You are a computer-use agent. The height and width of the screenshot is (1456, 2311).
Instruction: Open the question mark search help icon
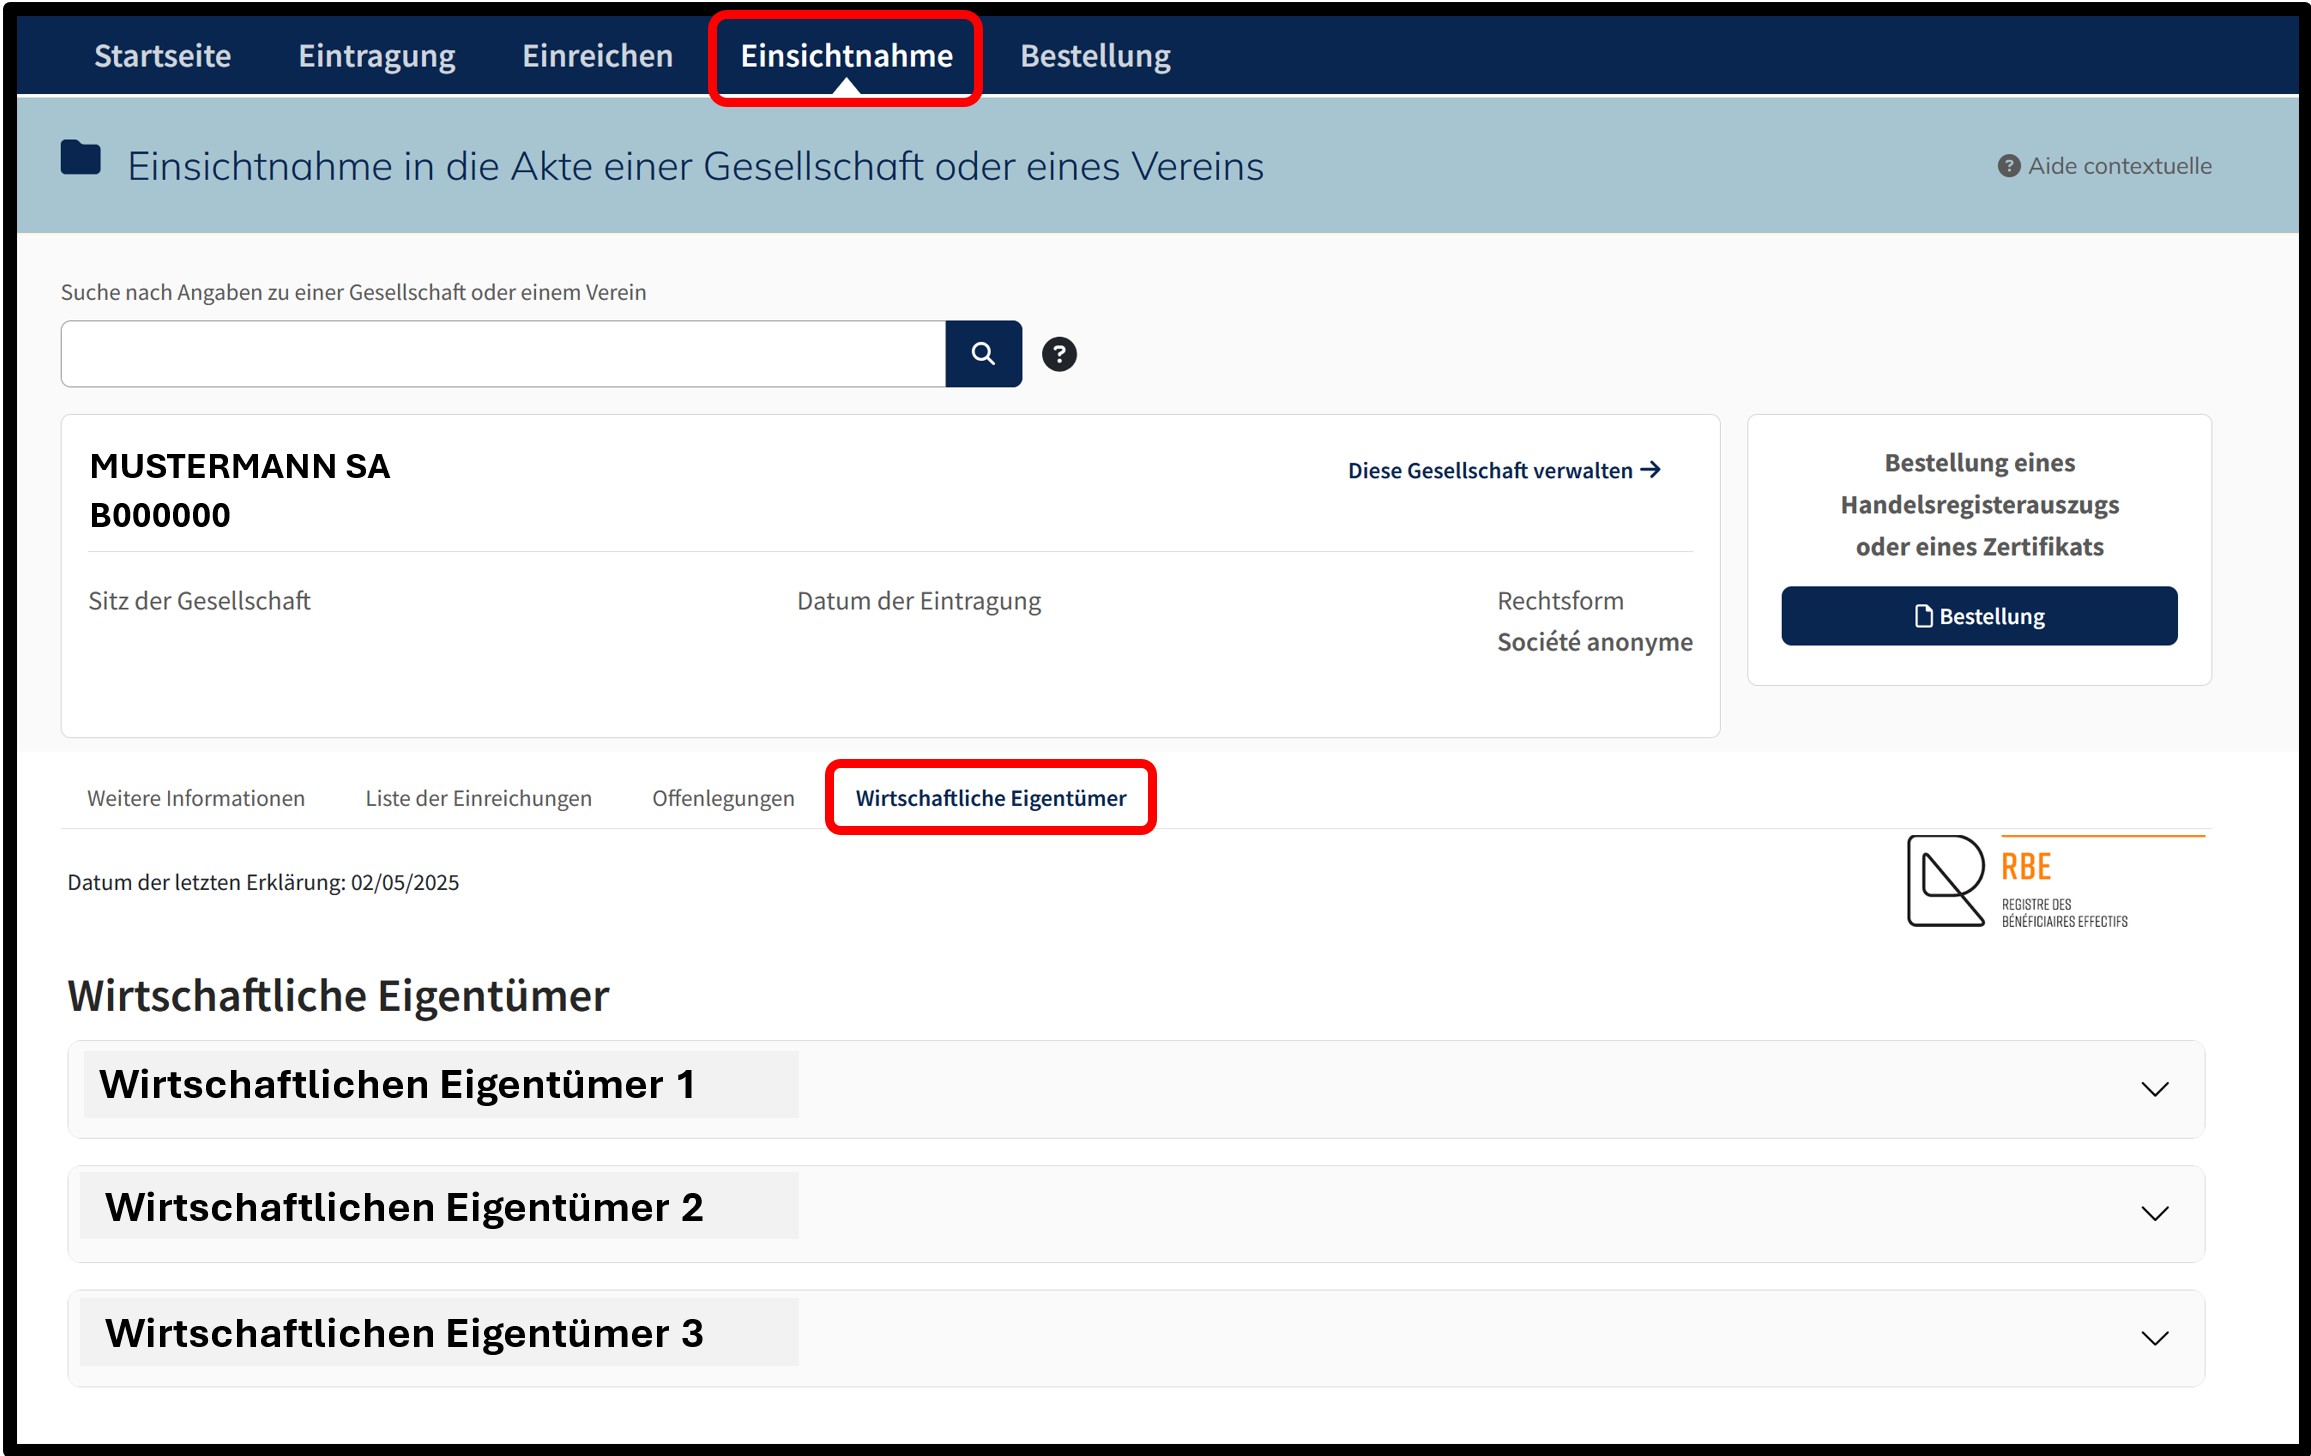(x=1059, y=354)
